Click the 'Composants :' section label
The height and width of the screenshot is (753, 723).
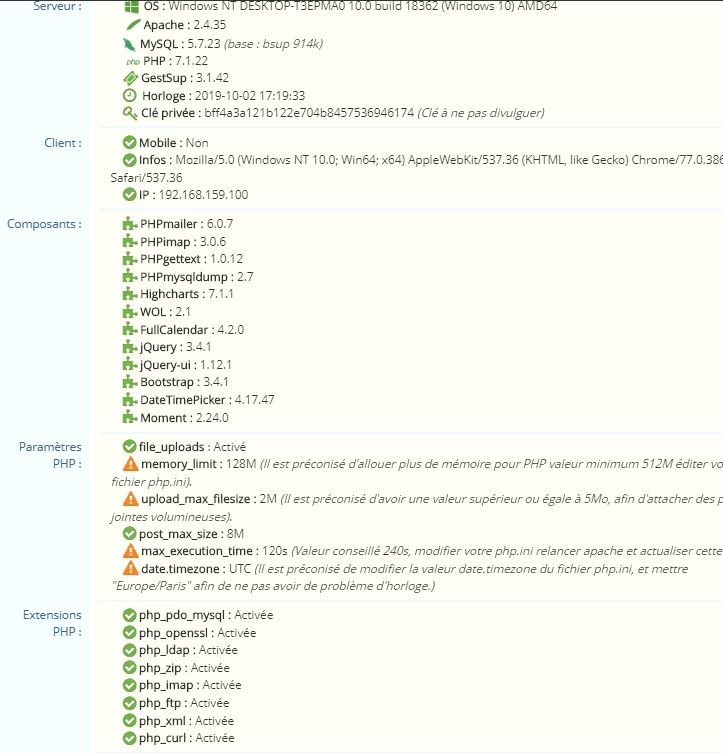[x=44, y=224]
